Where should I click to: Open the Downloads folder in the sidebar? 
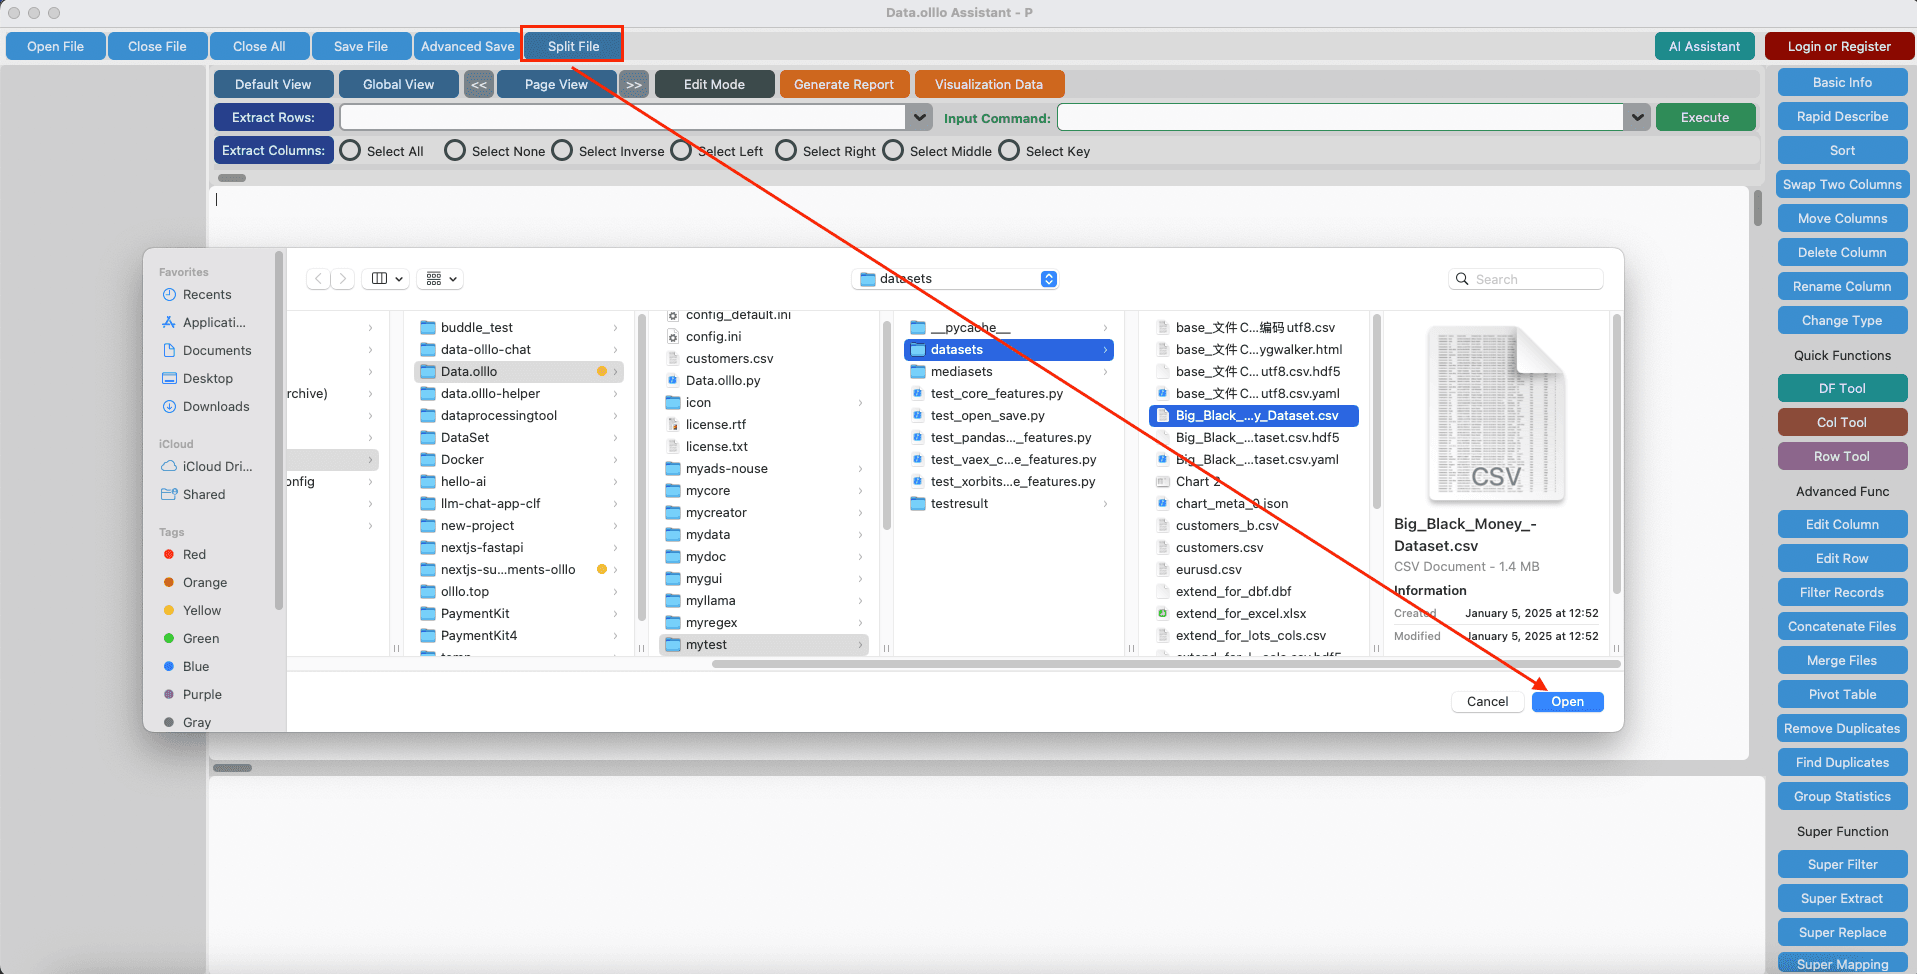[x=216, y=406]
